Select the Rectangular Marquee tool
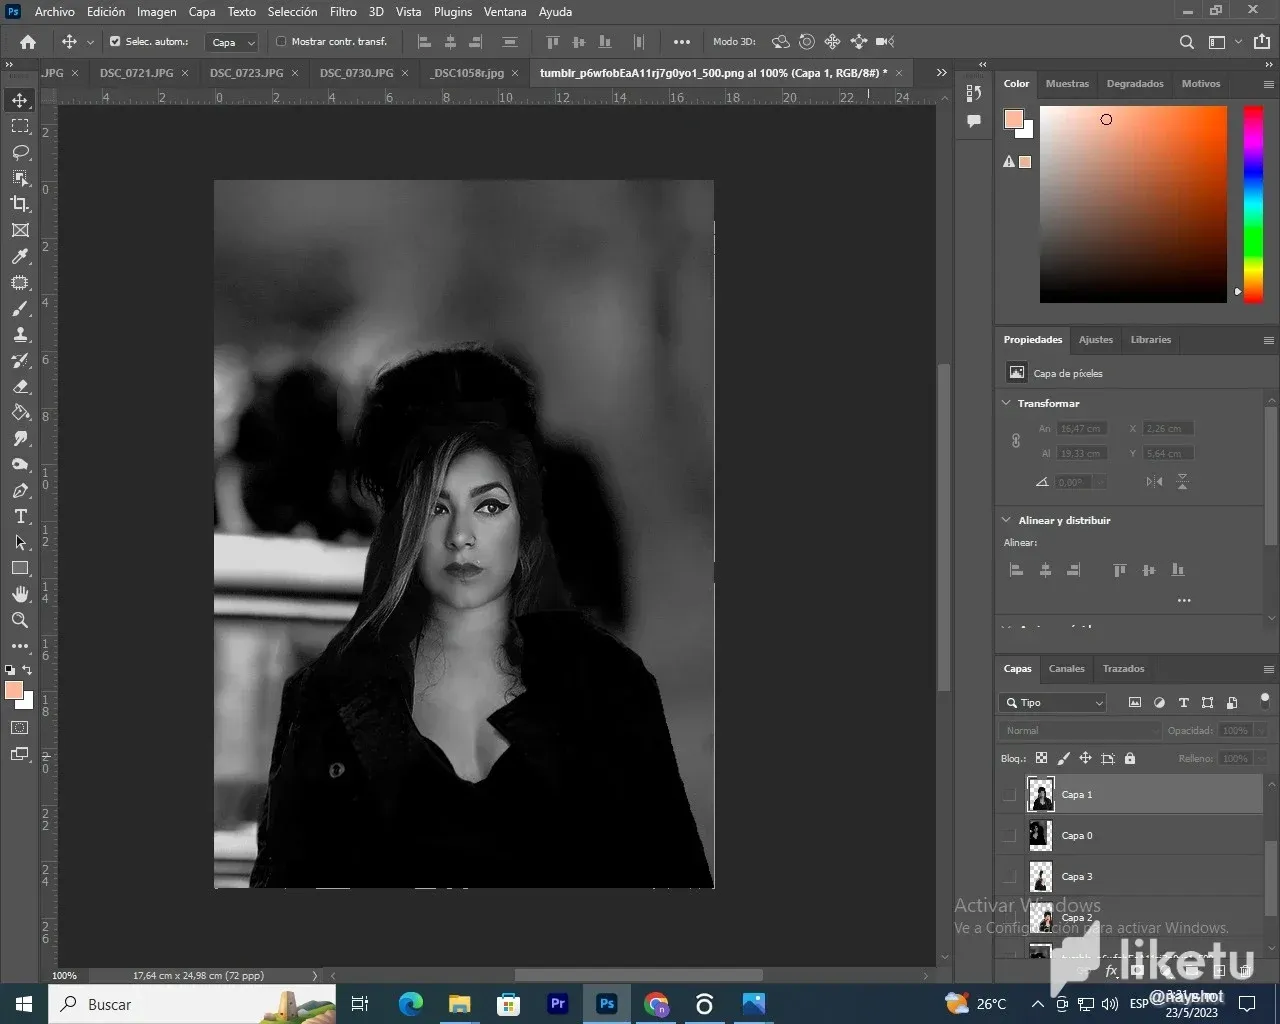The width and height of the screenshot is (1280, 1024). click(x=20, y=126)
